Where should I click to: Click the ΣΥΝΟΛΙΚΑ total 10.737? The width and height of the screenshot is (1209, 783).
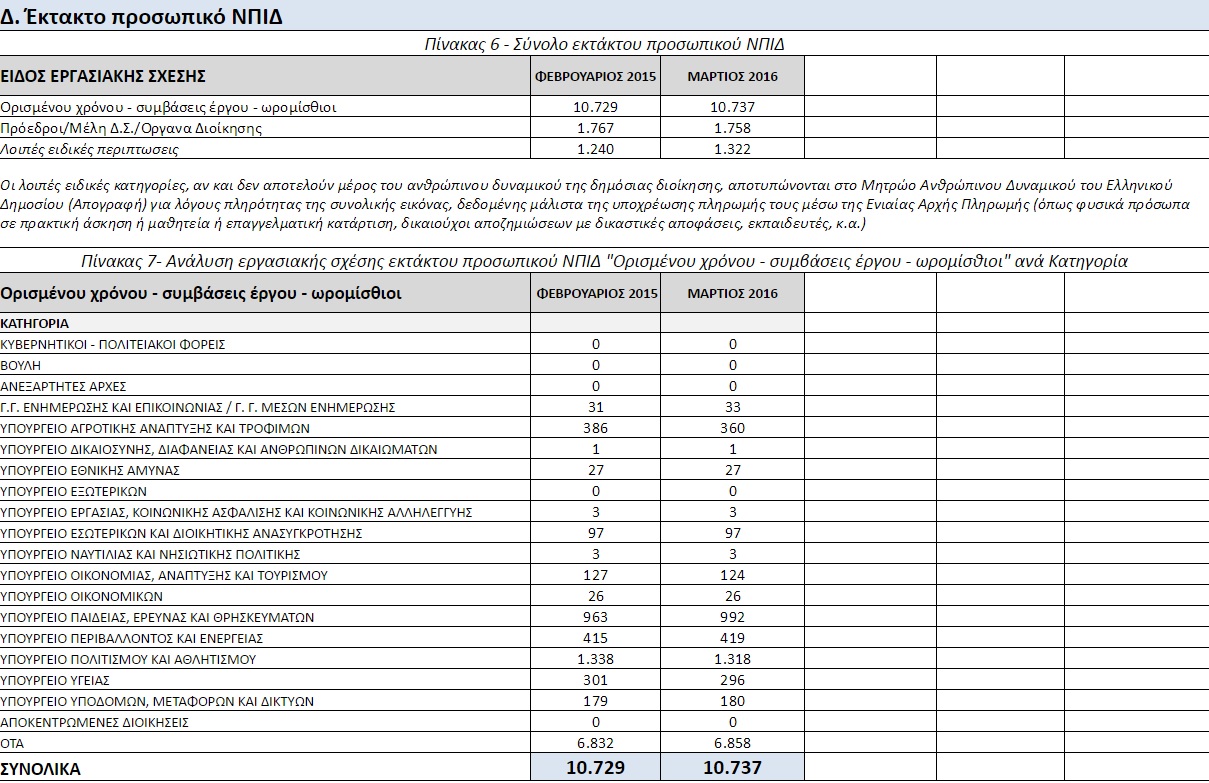732,768
